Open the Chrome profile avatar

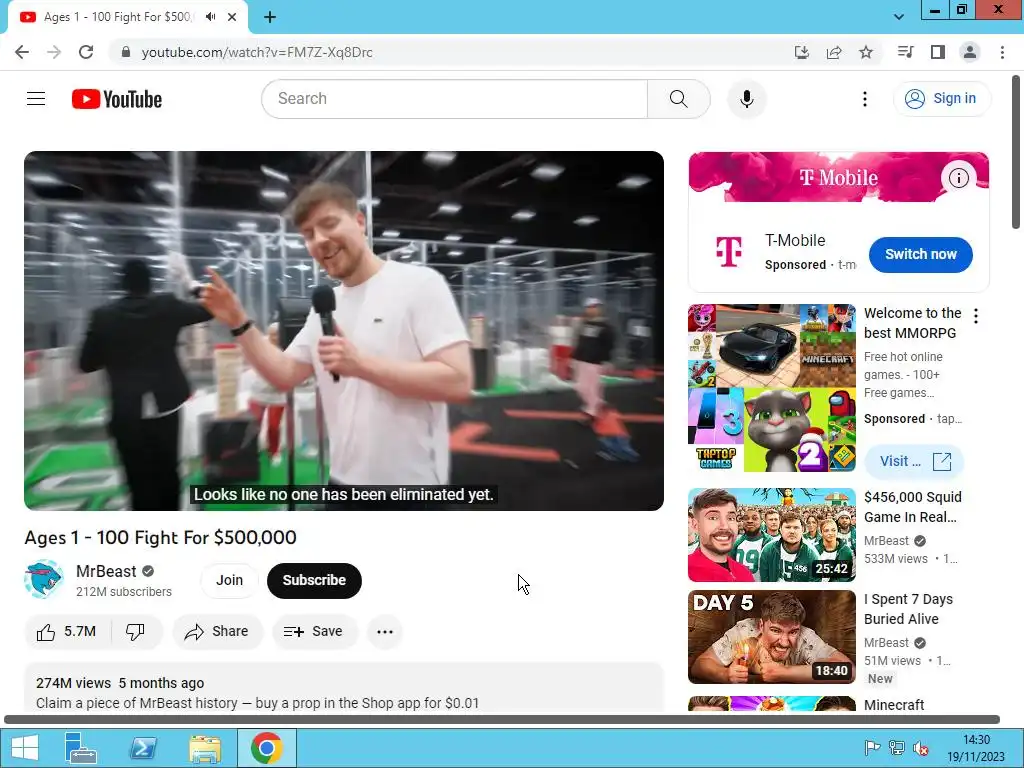pyautogui.click(x=969, y=52)
